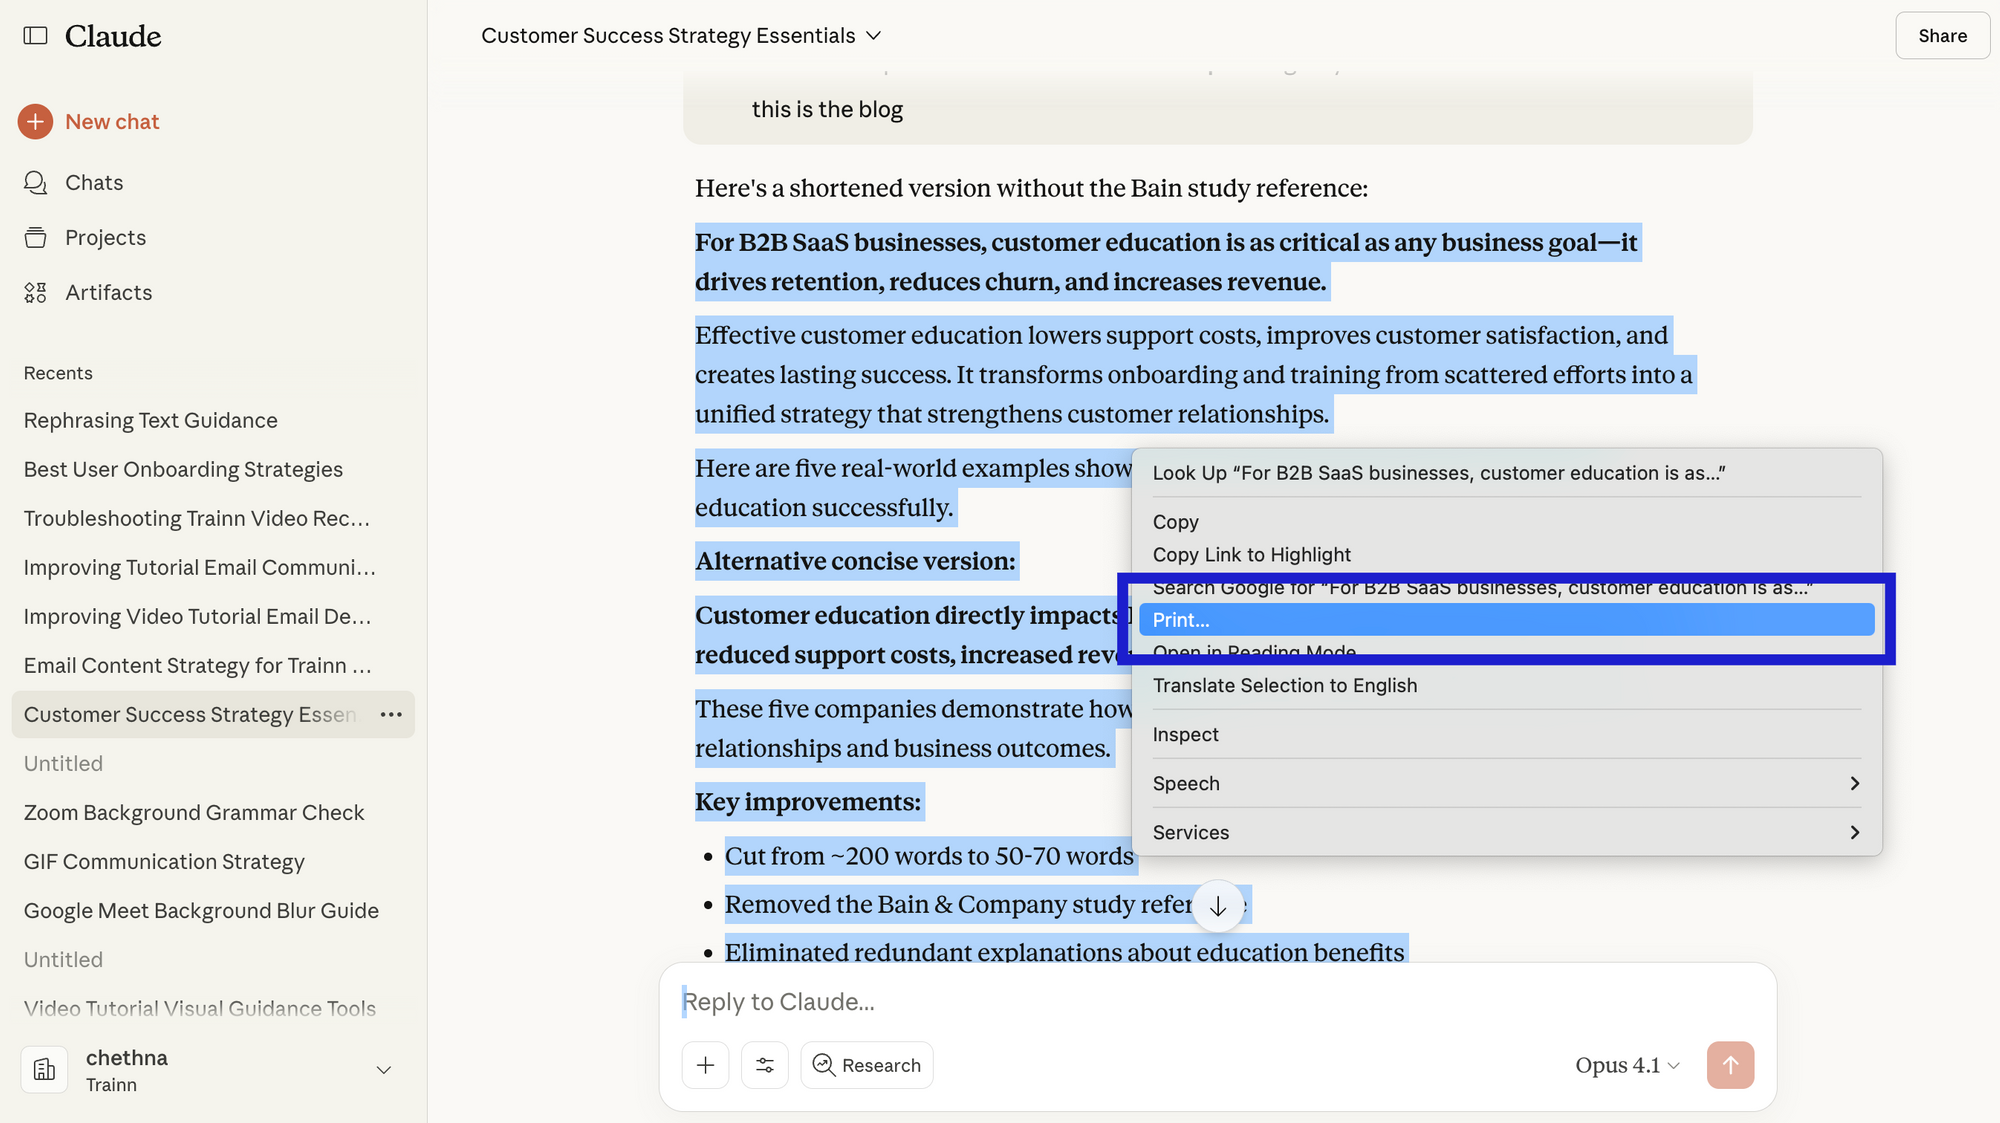Choose Translate Selection to English

1285,685
